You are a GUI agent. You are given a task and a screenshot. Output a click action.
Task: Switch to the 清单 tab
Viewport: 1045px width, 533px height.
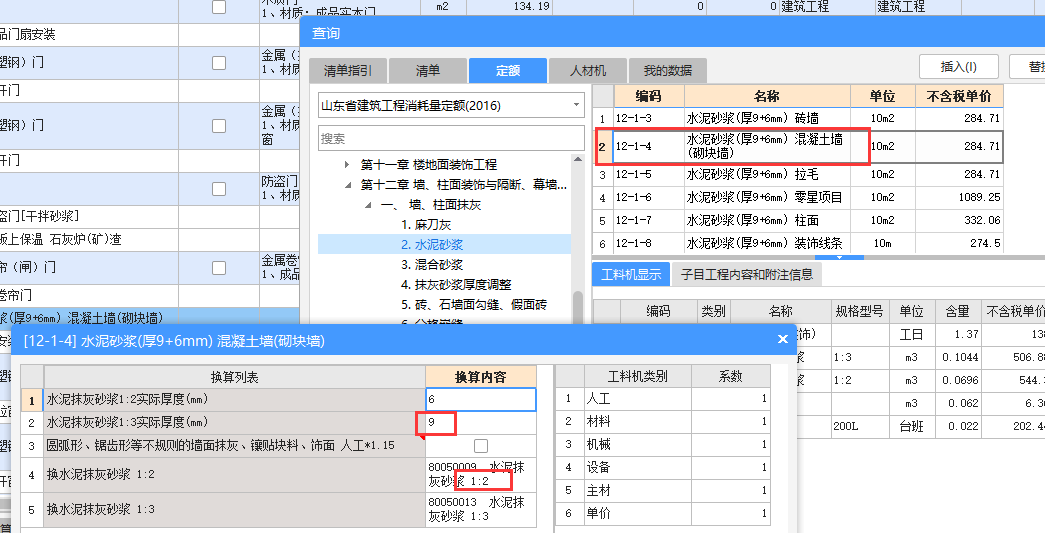coord(427,71)
